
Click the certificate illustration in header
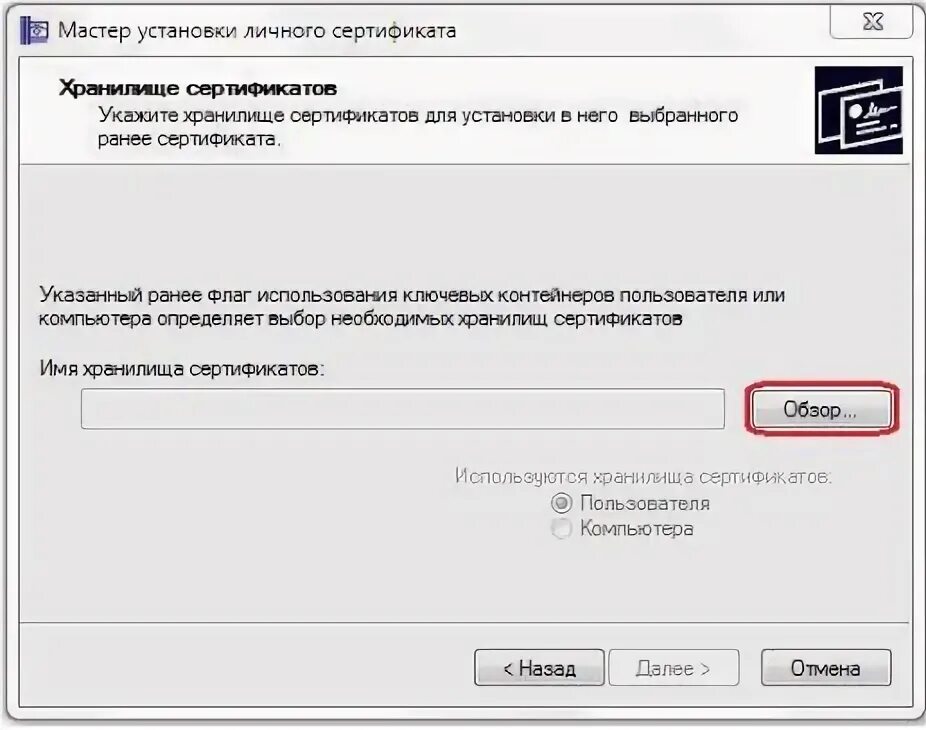pyautogui.click(x=859, y=110)
